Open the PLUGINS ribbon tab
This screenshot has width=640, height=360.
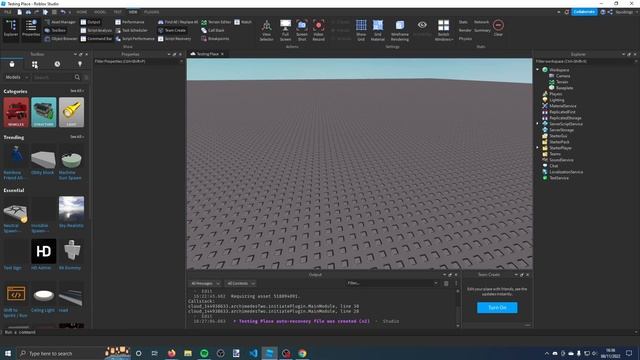(151, 12)
